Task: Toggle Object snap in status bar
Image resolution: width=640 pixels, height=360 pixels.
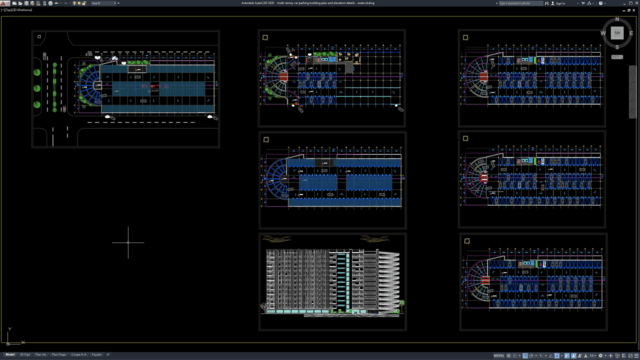Action: (557, 356)
